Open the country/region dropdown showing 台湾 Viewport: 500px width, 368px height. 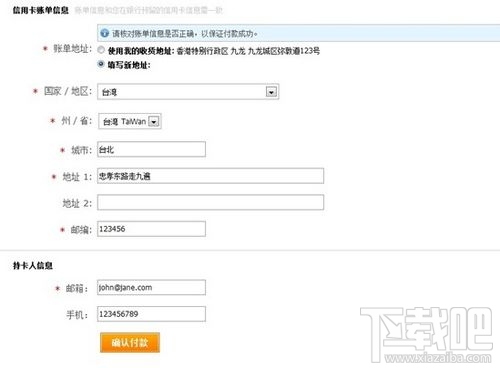[188, 92]
